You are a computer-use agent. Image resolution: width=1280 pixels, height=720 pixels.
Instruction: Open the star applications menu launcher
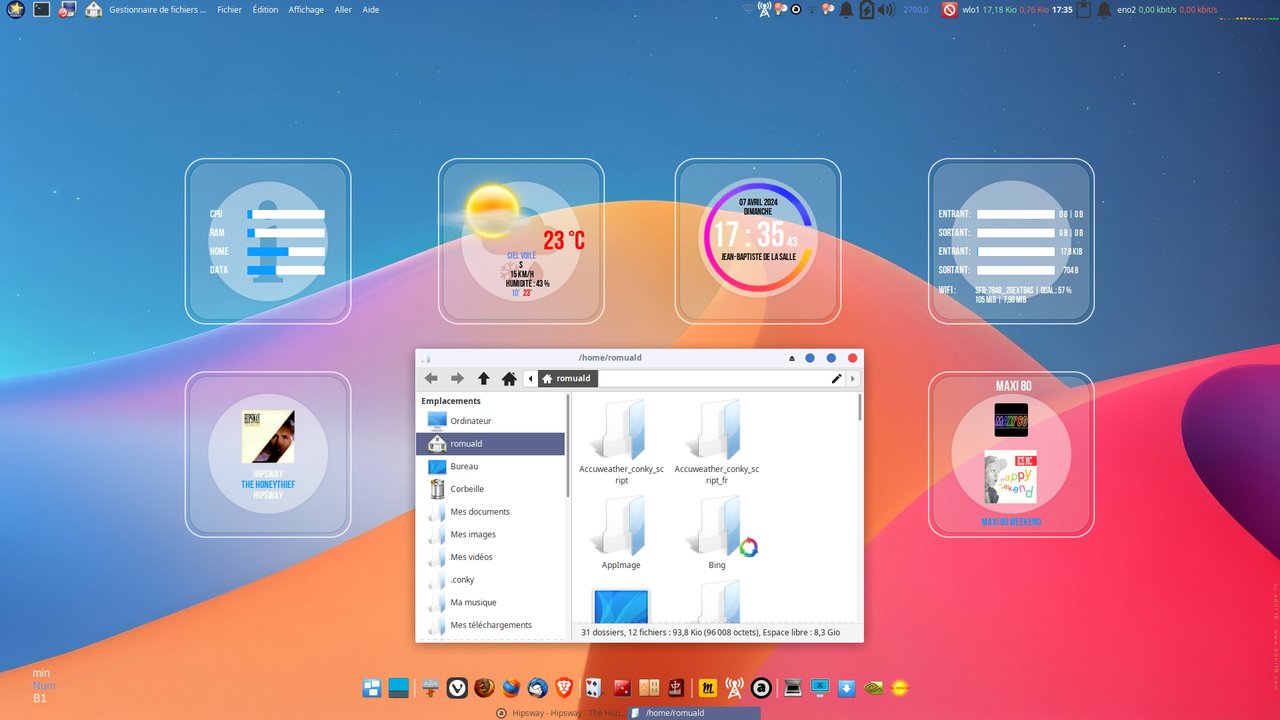coord(15,10)
